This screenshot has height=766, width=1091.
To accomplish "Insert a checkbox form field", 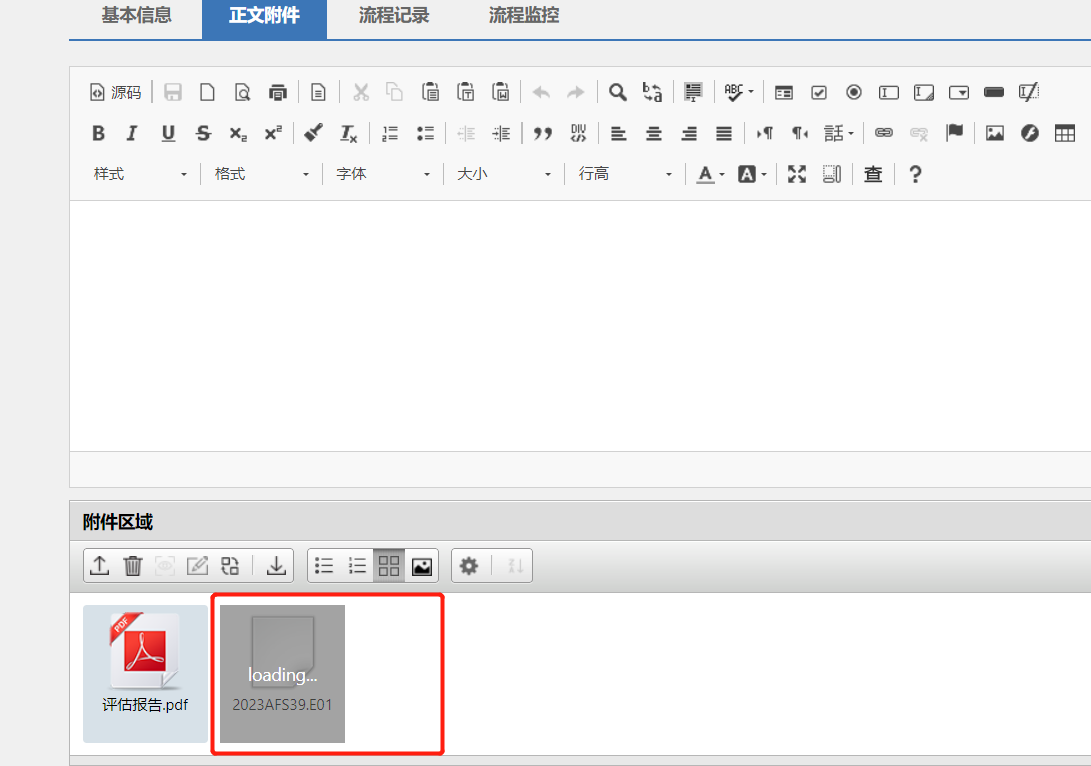I will click(x=819, y=92).
